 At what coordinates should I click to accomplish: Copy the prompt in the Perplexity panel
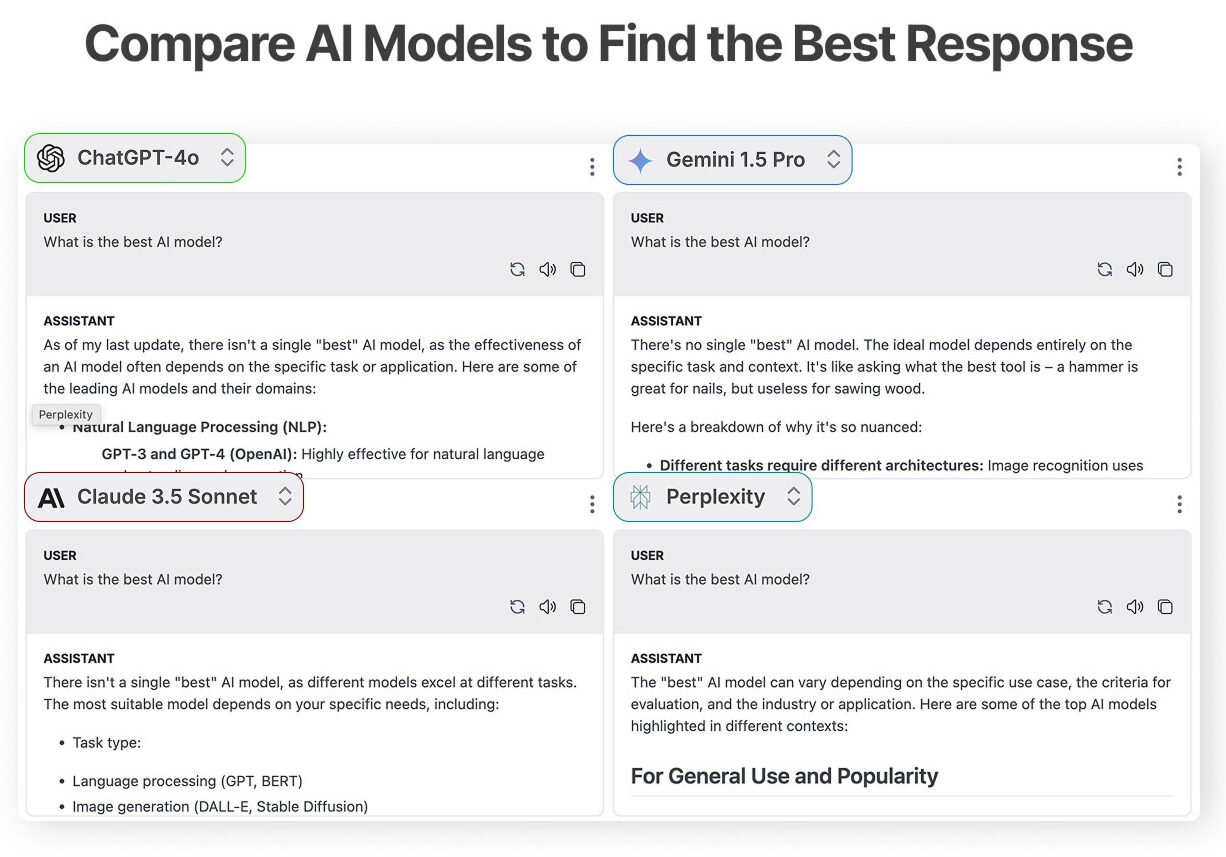pos(1165,607)
